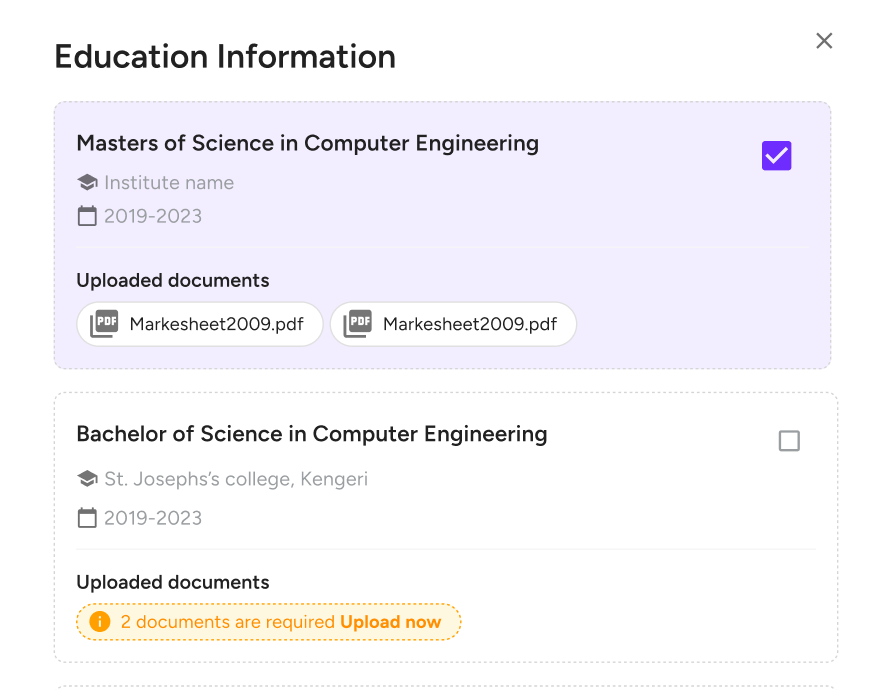
Task: Open the first Markesheet2009.pdf document name
Action: (217, 324)
